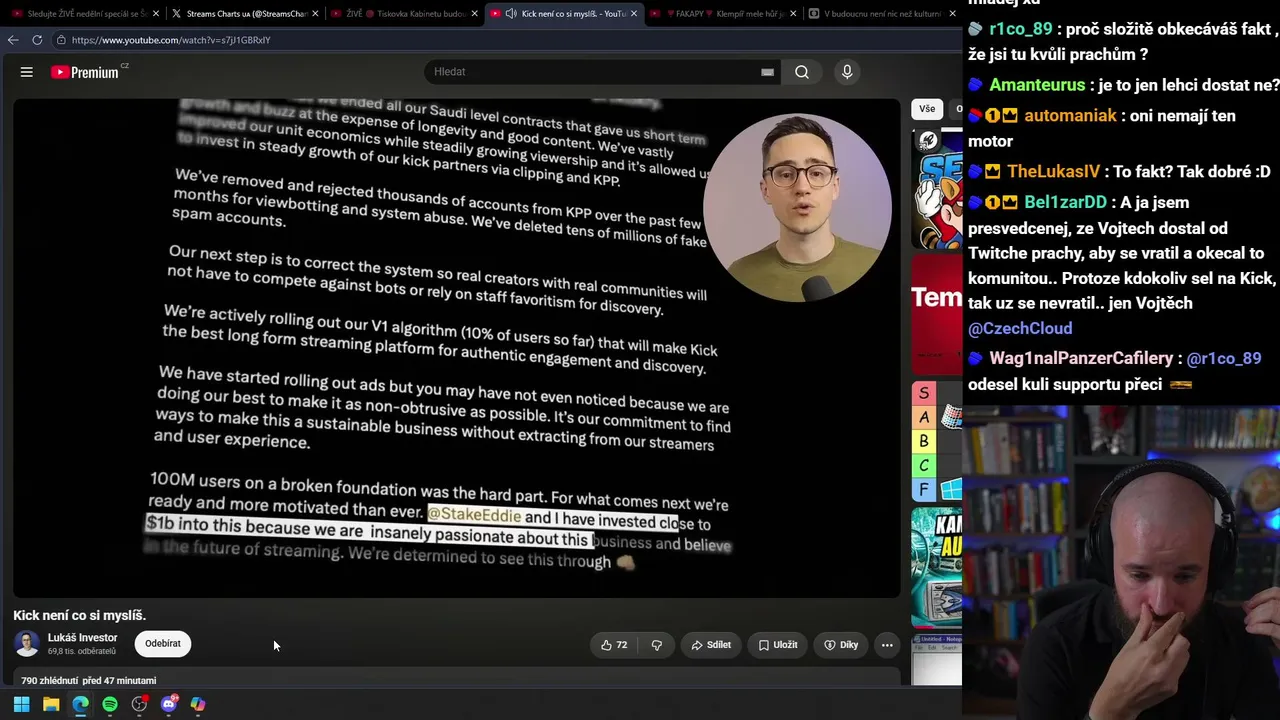1280x720 pixels.
Task: Click the @StakeEddie mention in the video
Action: point(474,515)
